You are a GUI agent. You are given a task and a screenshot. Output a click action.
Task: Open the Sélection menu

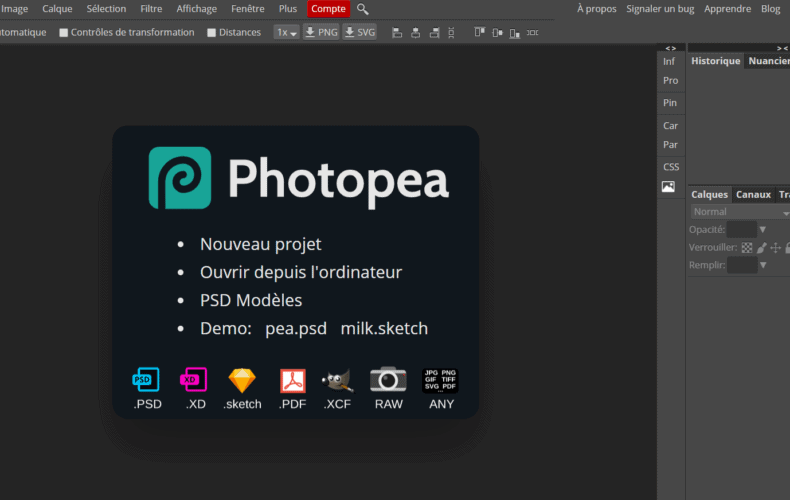click(106, 9)
